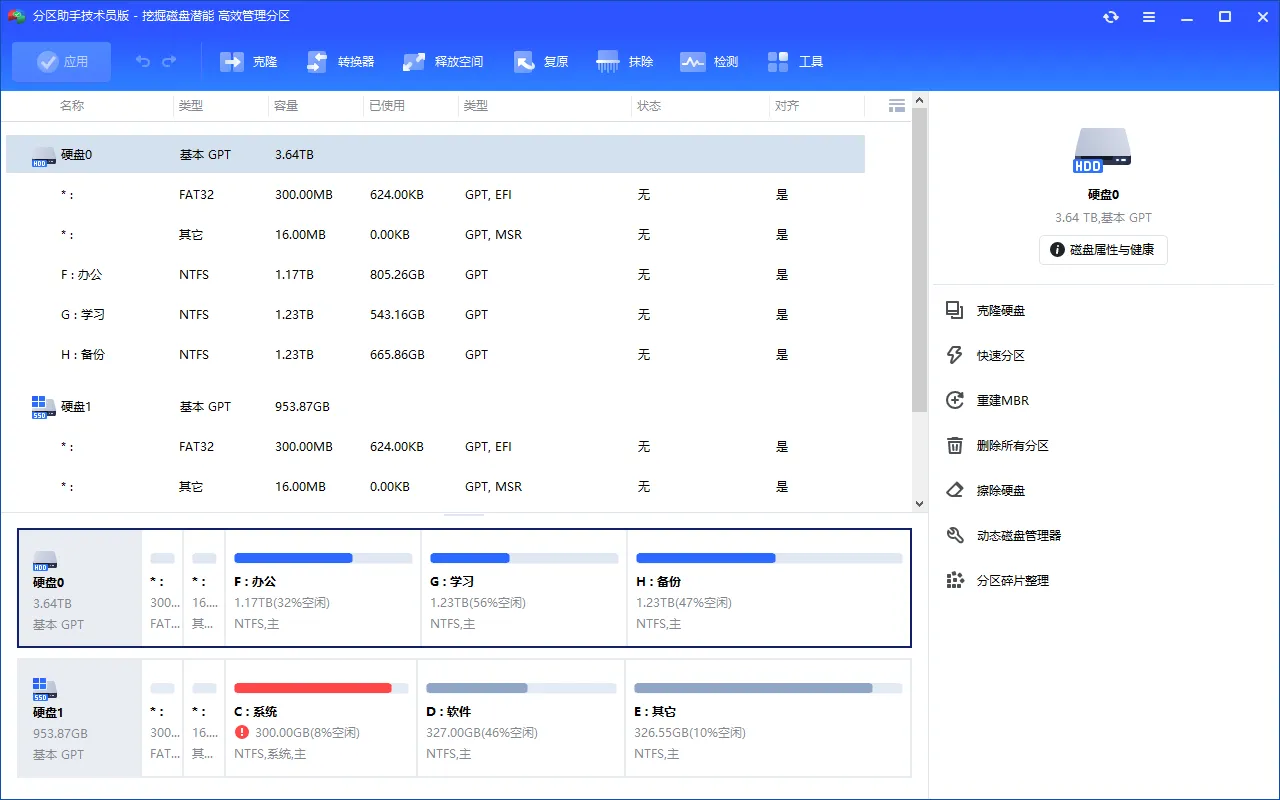Select Clone Disk (克隆硬盘) in side panel
The image size is (1280, 800).
click(x=1000, y=311)
